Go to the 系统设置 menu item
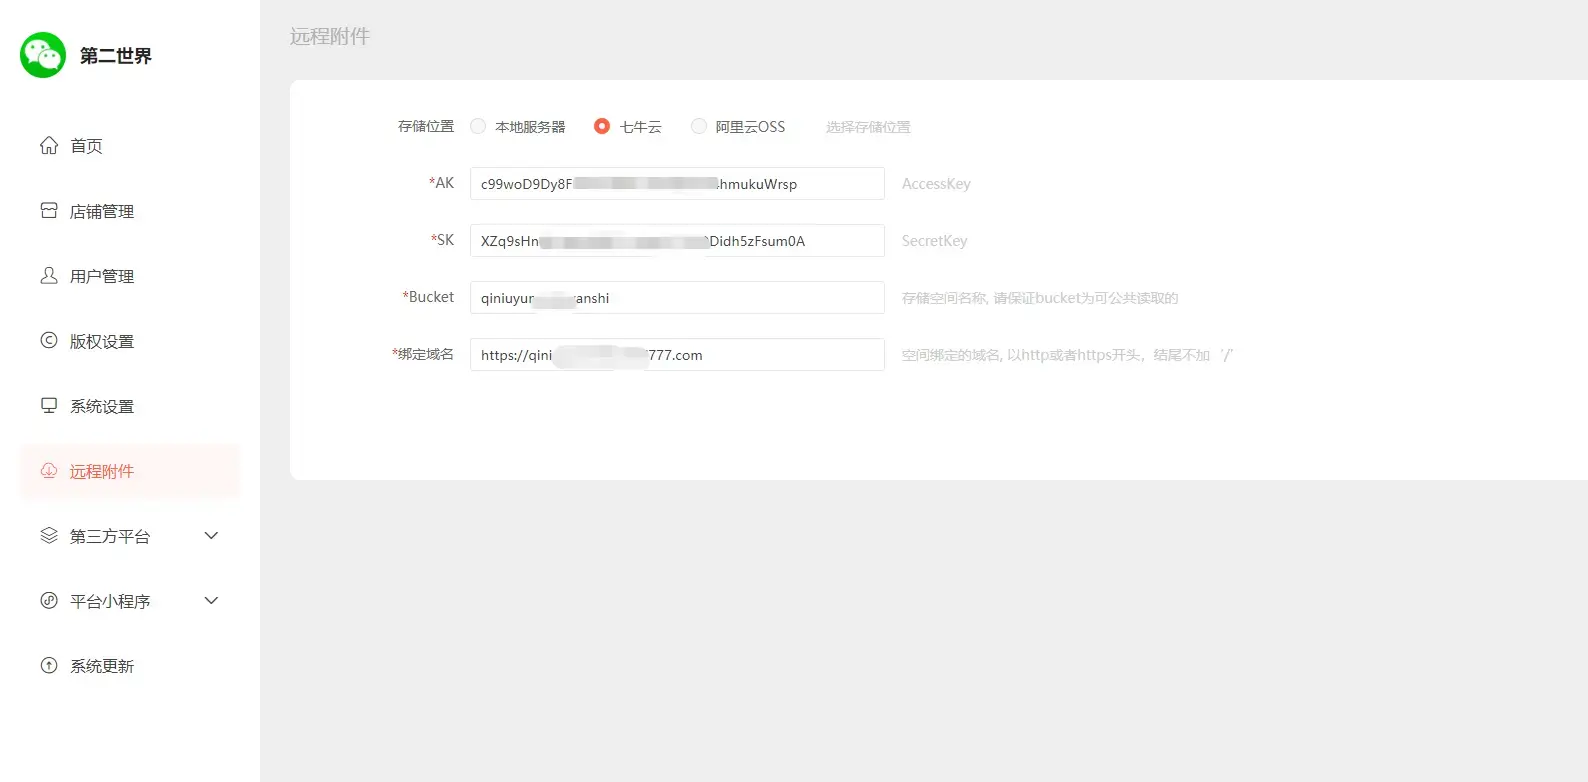This screenshot has width=1588, height=782. [x=102, y=407]
